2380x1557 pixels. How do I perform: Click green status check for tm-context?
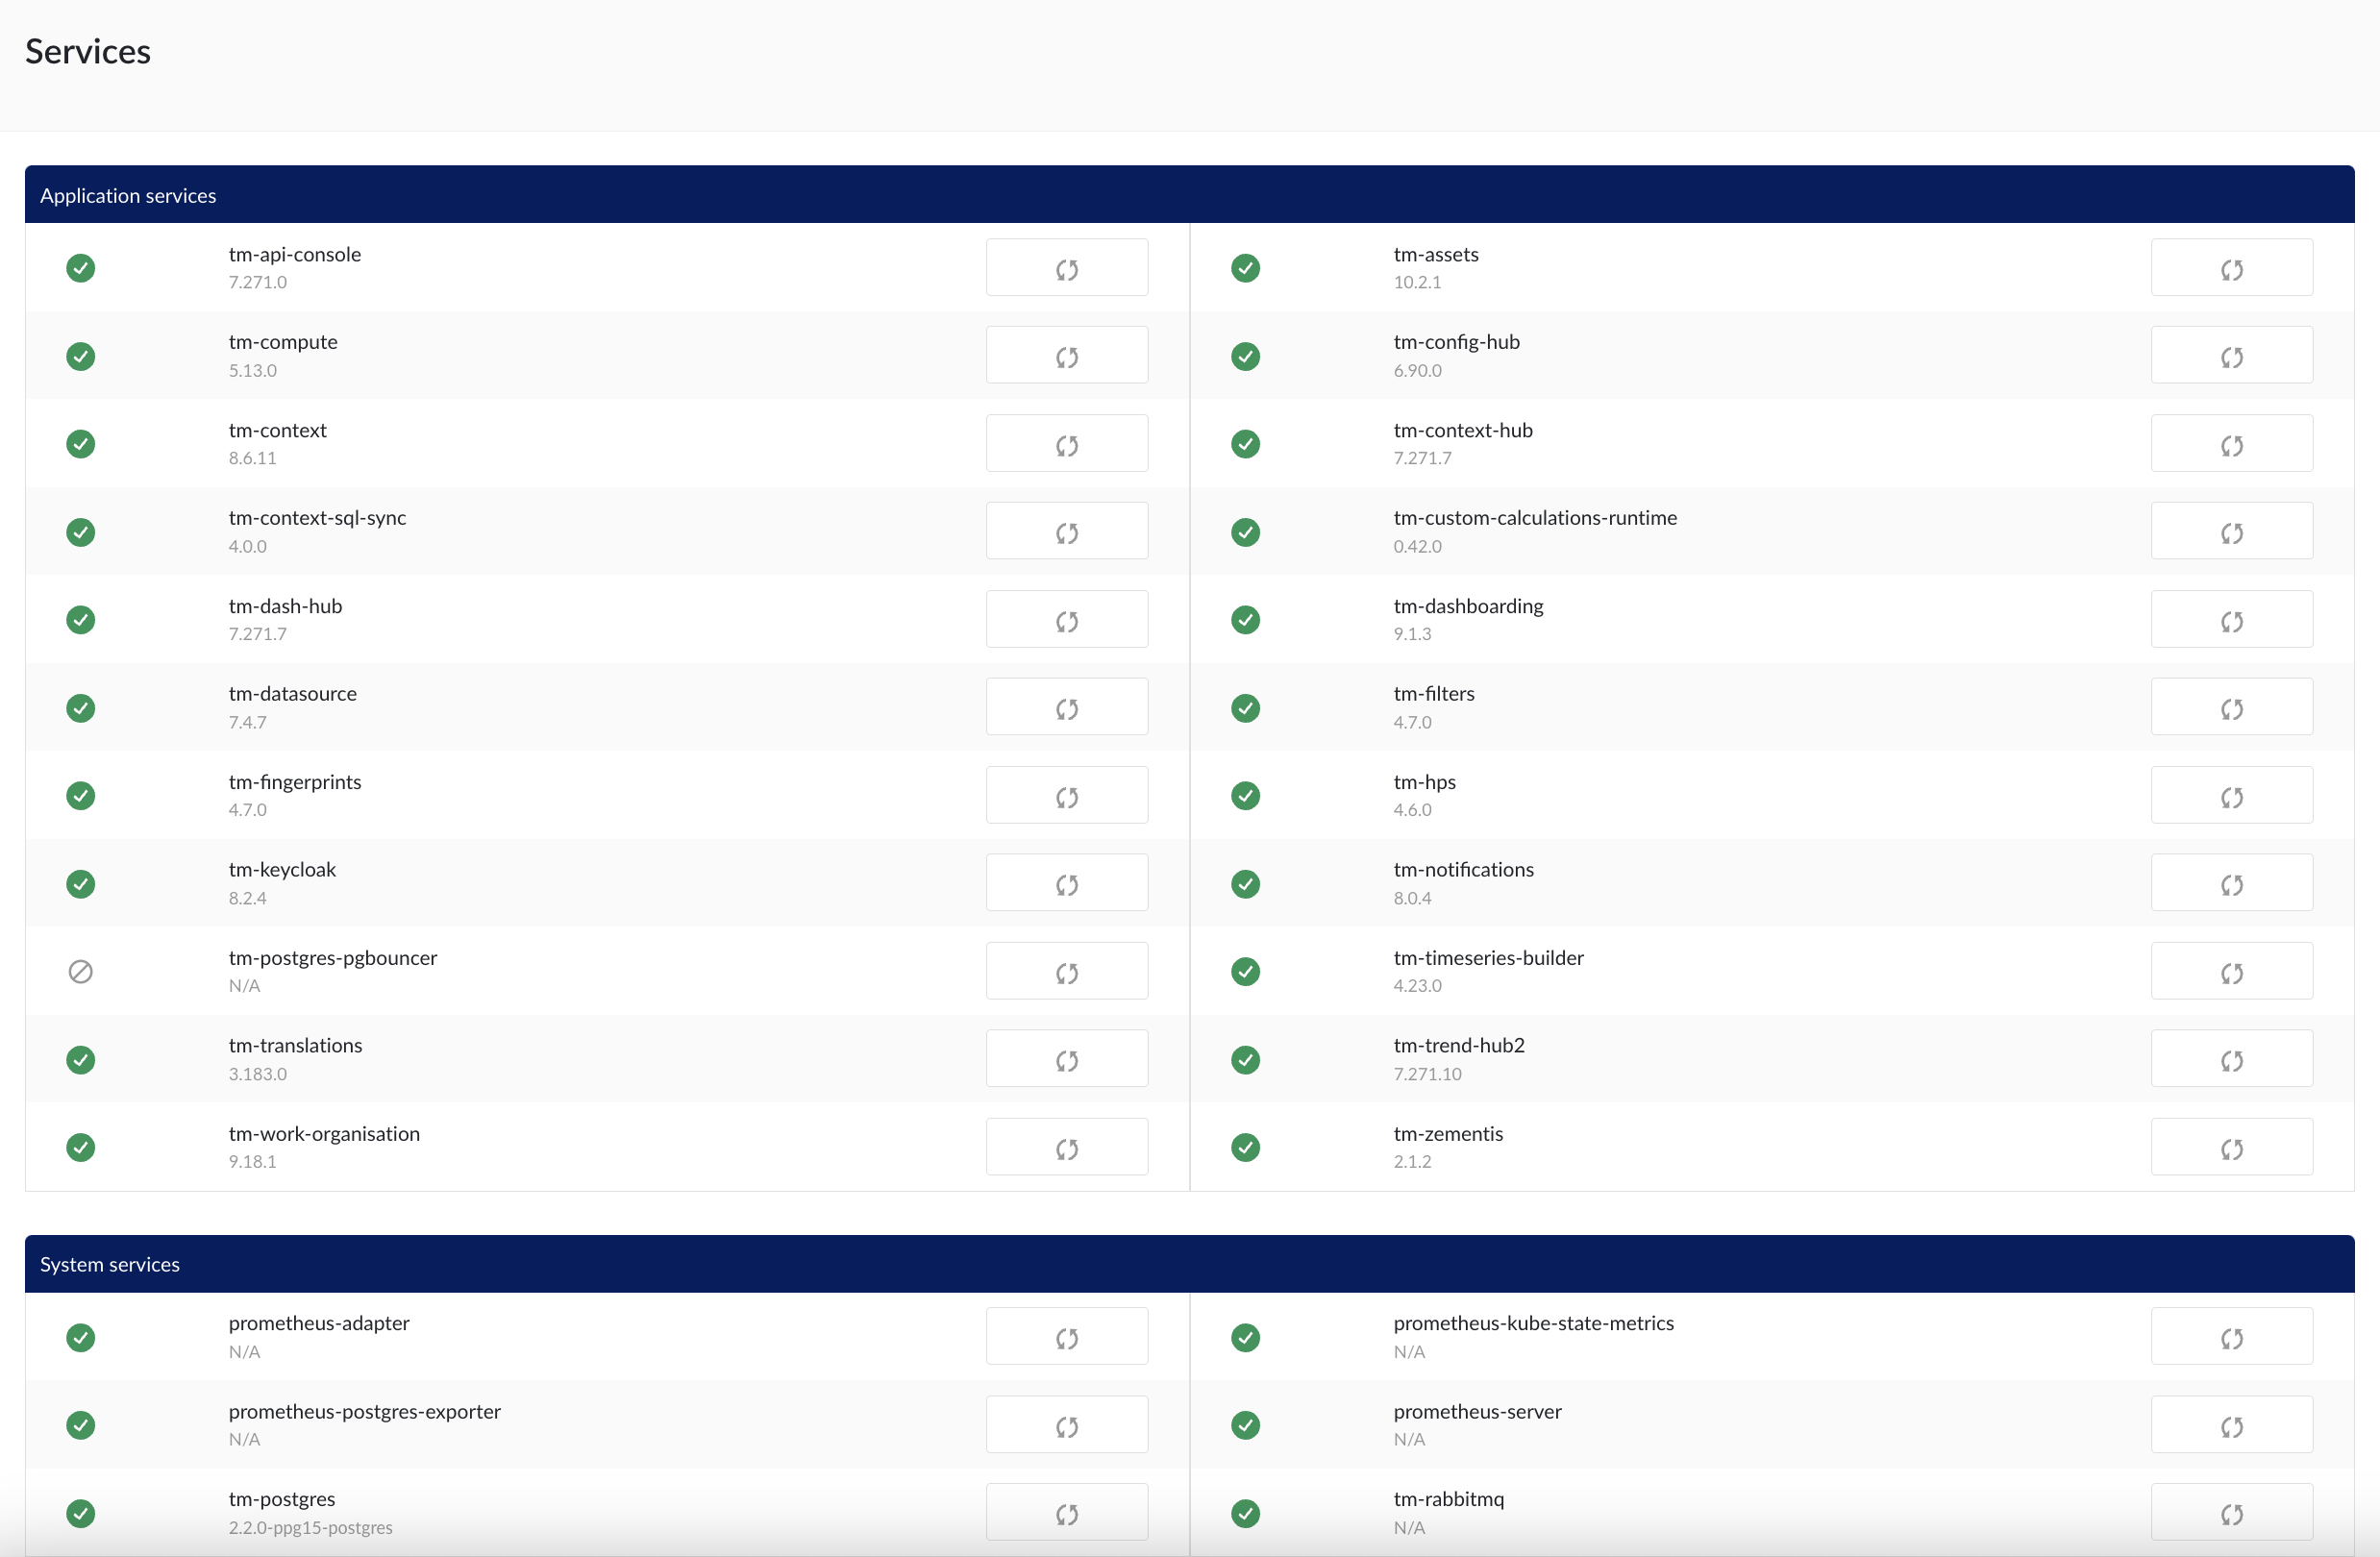coord(81,444)
